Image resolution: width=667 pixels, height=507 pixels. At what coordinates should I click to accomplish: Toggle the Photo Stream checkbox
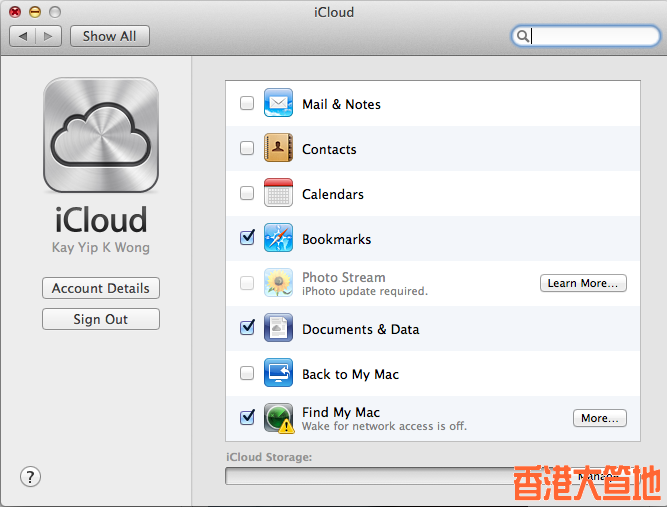[247, 283]
